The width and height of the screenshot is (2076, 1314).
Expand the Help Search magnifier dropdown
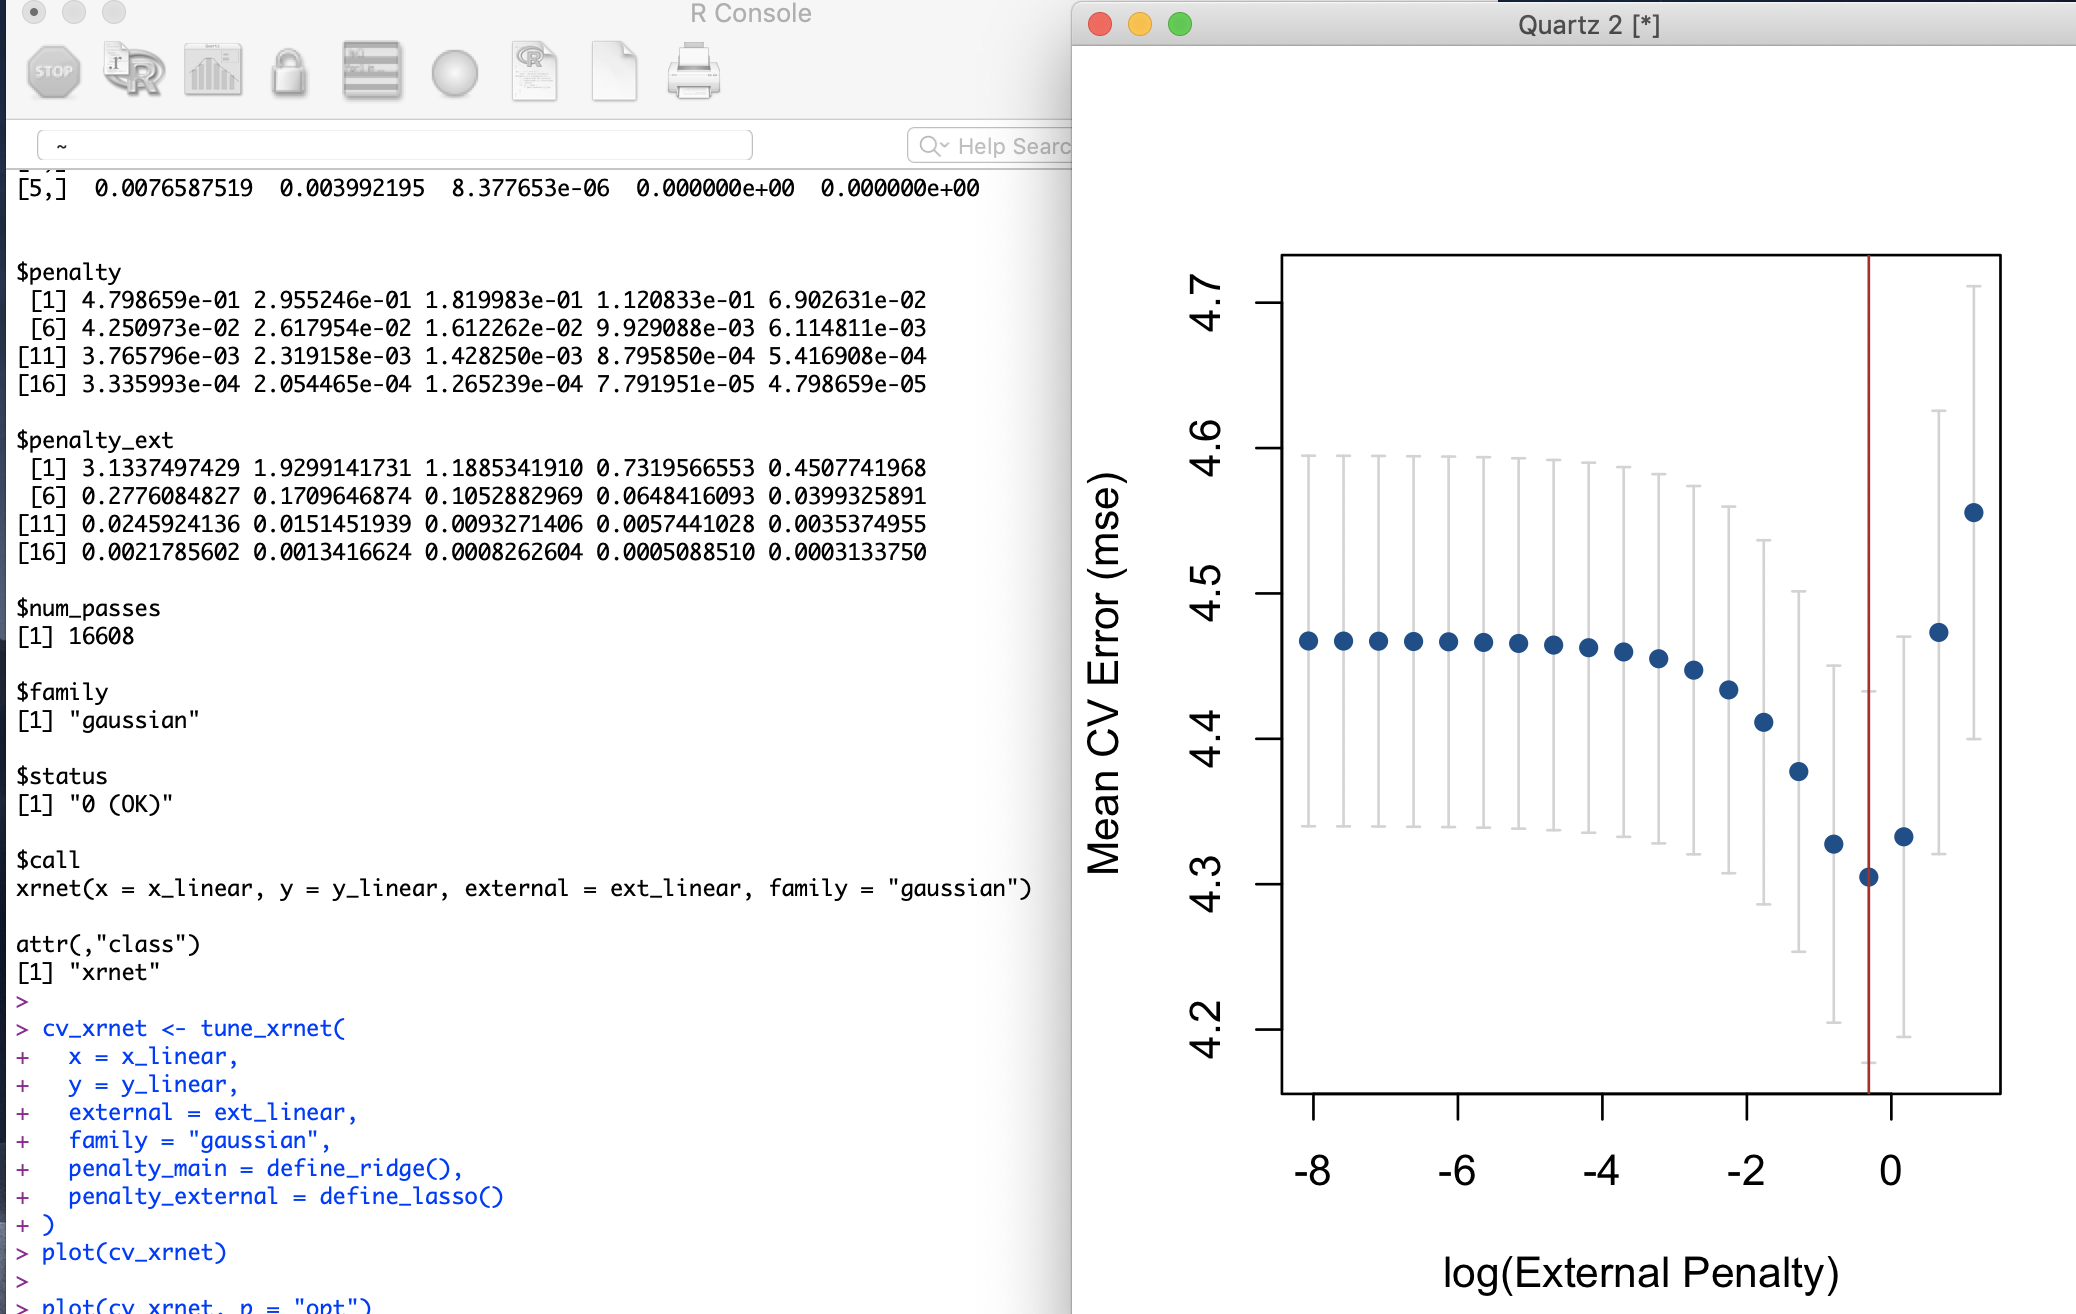click(933, 146)
